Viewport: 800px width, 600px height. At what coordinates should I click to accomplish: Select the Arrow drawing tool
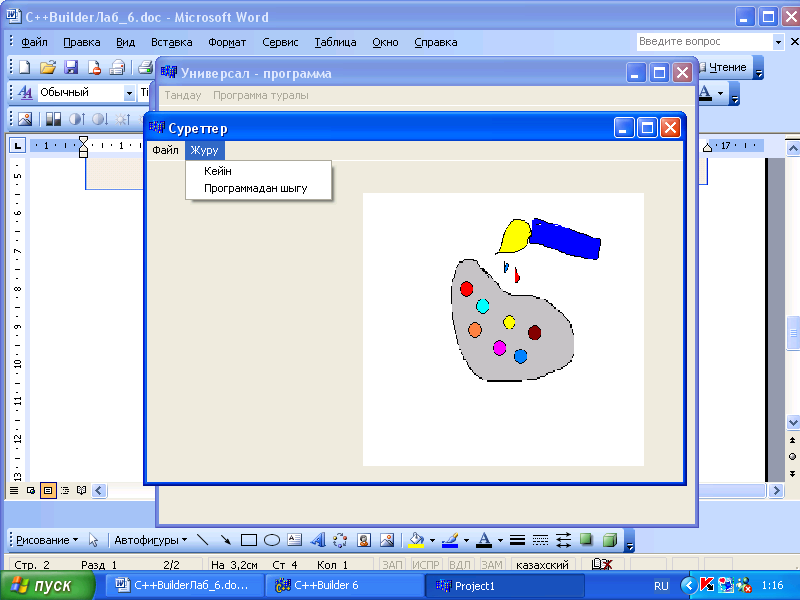click(x=225, y=540)
